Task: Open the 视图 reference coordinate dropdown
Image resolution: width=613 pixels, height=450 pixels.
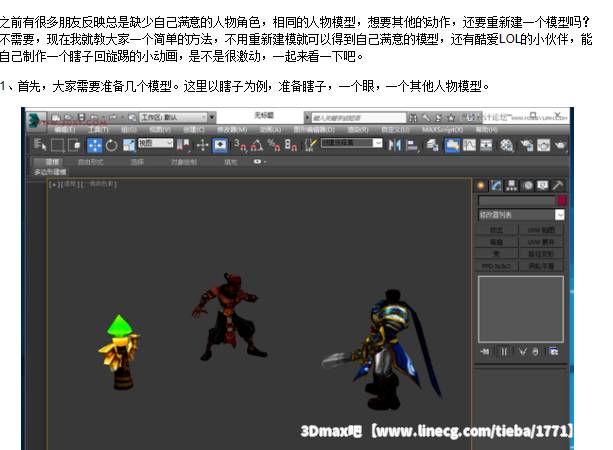Action: pyautogui.click(x=155, y=143)
